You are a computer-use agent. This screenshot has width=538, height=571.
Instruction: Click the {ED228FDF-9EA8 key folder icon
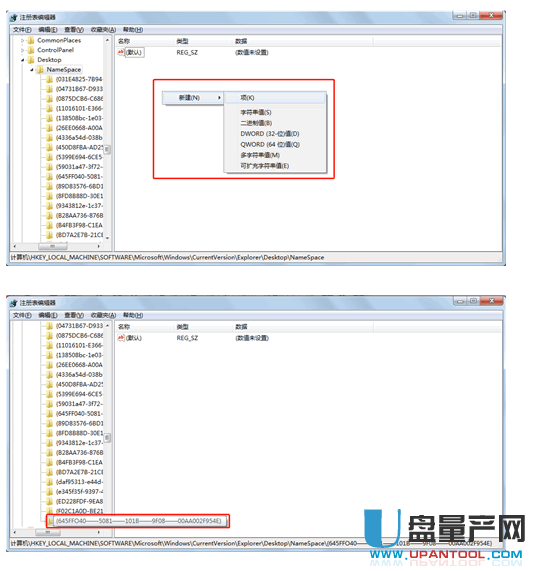click(50, 501)
